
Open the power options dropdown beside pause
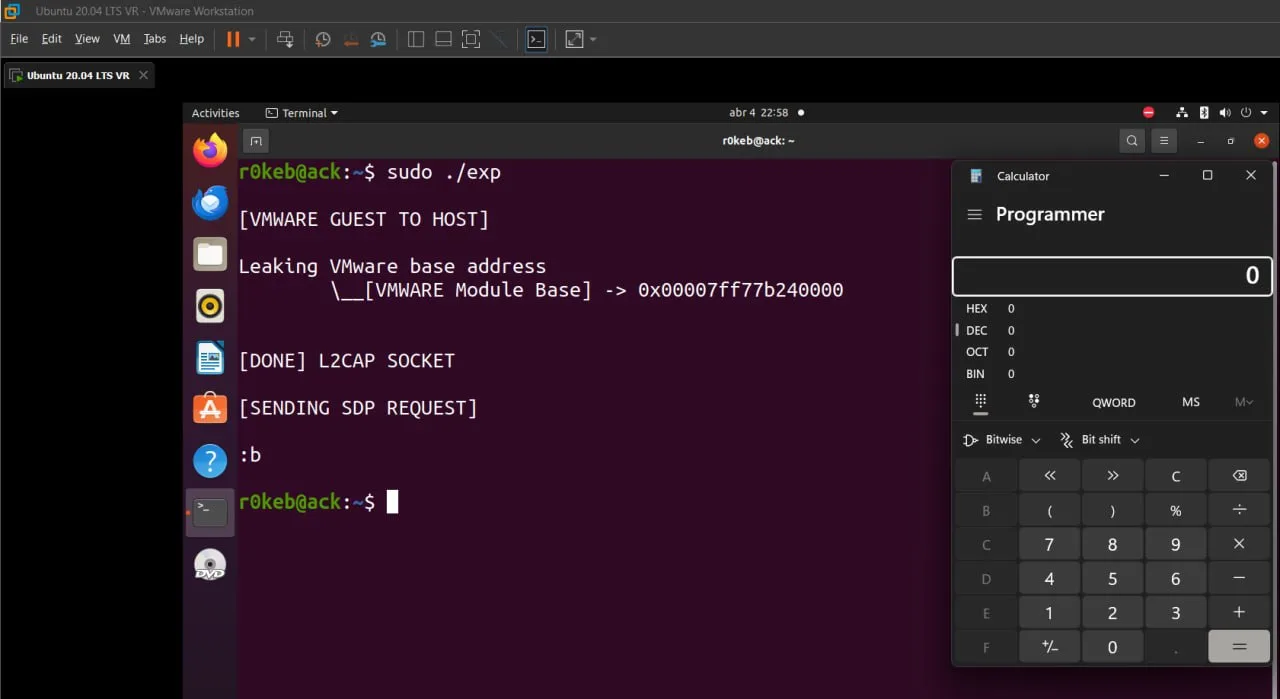[x=252, y=39]
